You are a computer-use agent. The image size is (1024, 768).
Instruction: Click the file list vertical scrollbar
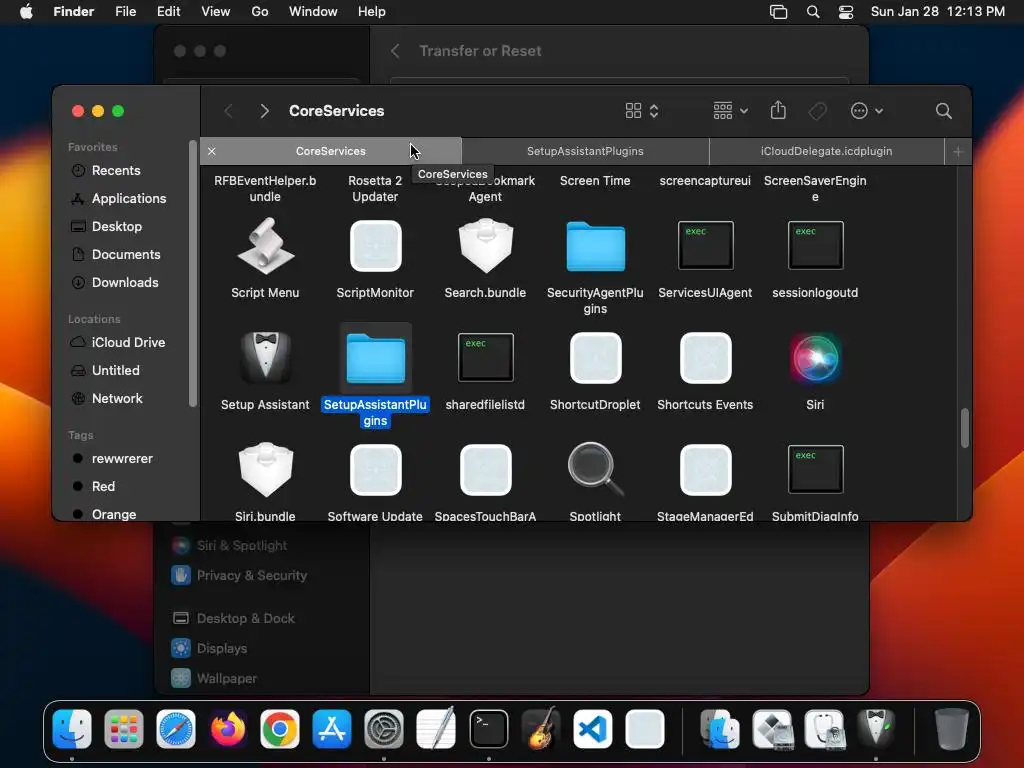(x=965, y=428)
